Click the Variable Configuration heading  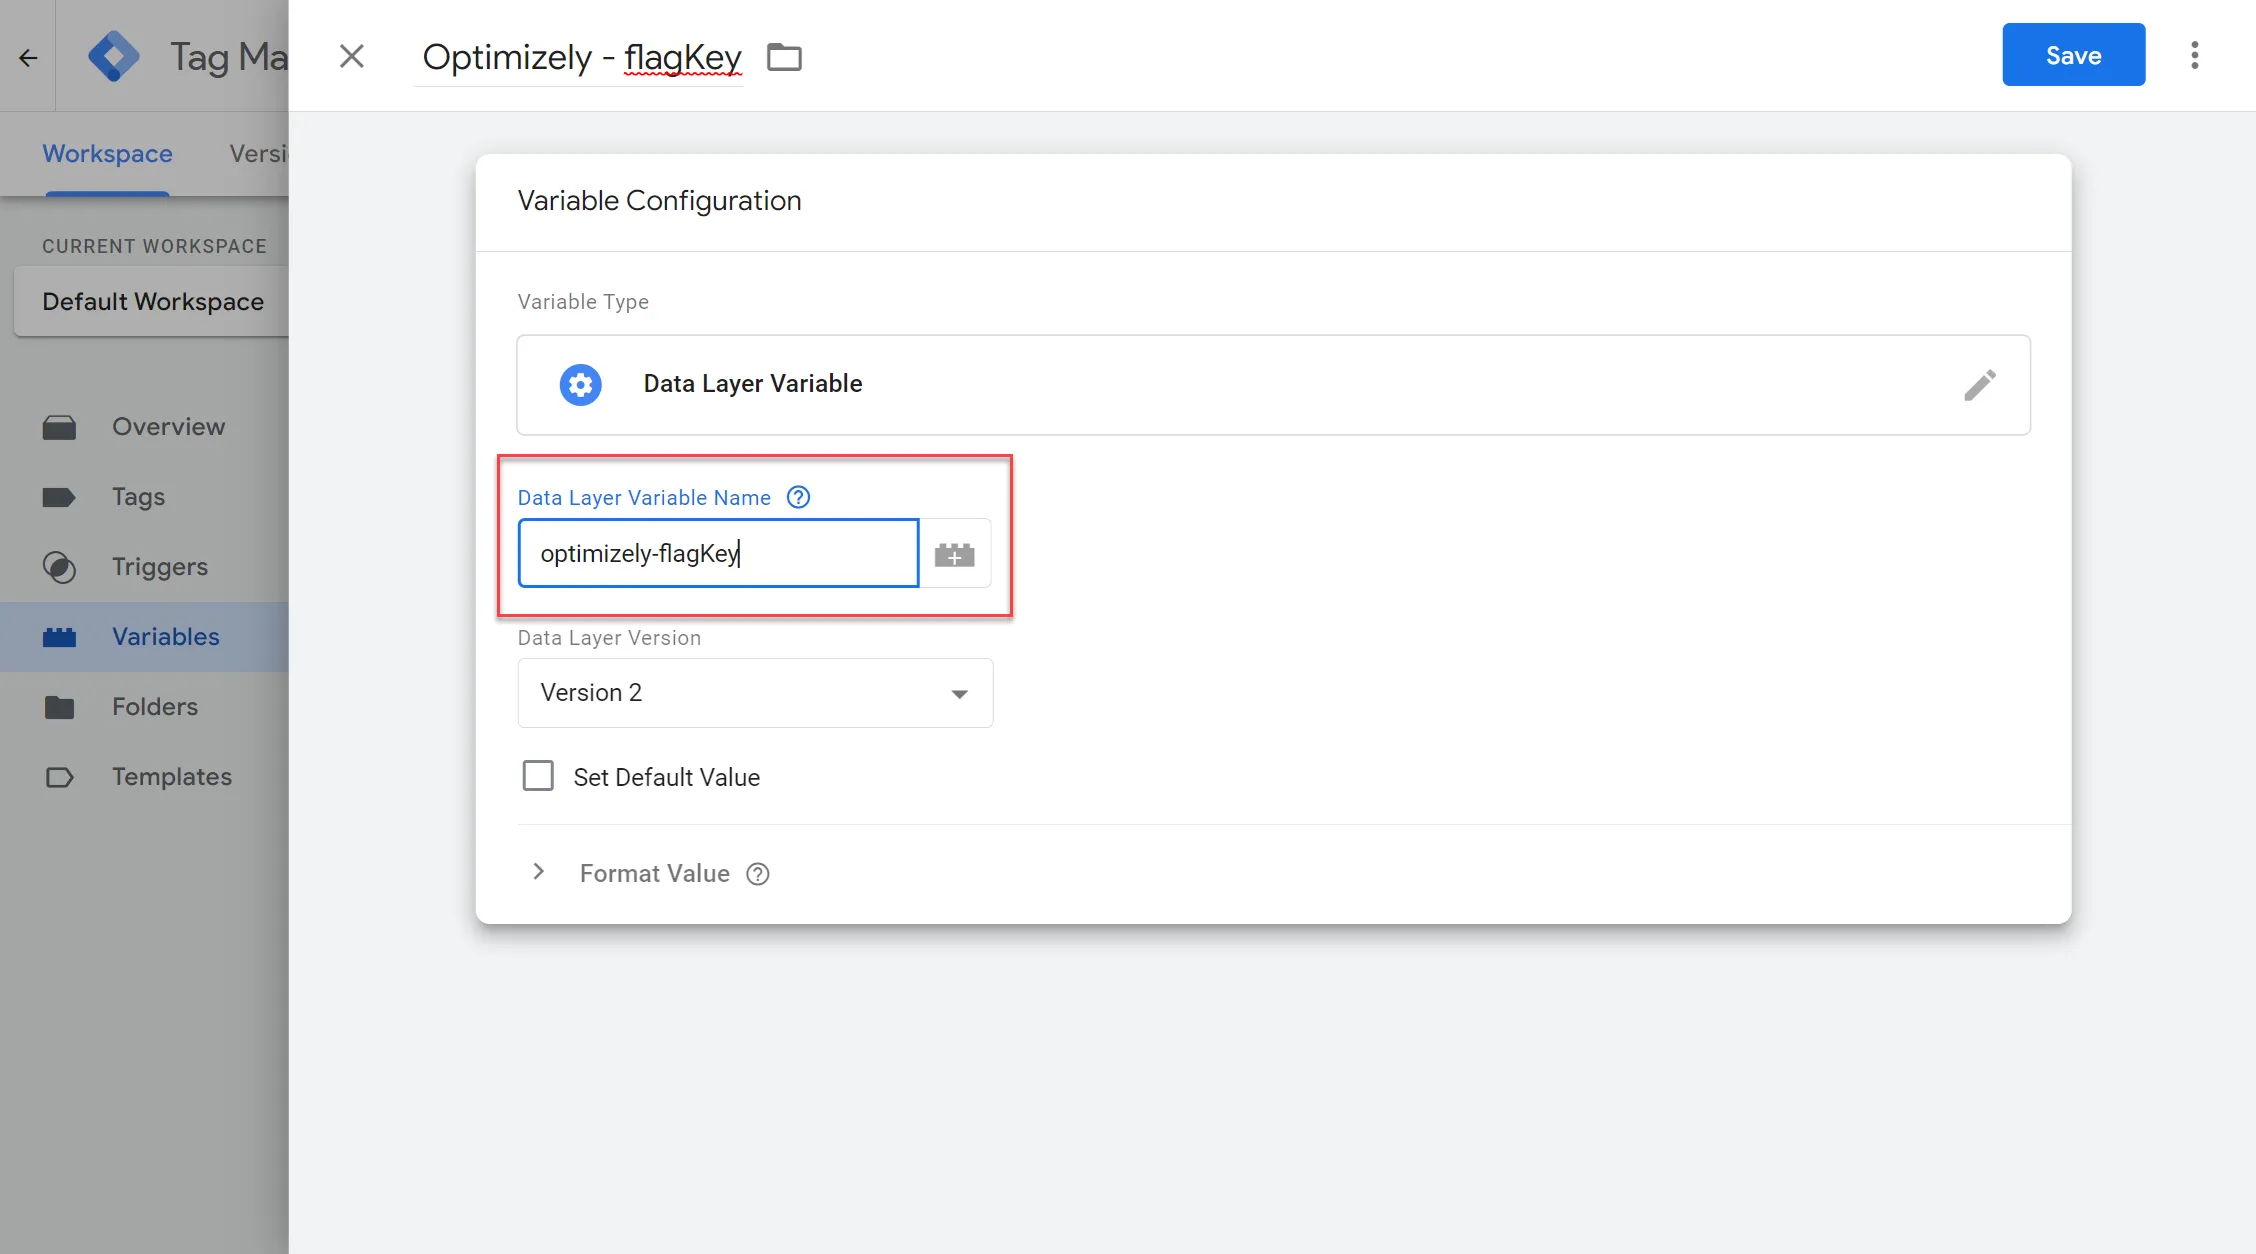(x=659, y=200)
